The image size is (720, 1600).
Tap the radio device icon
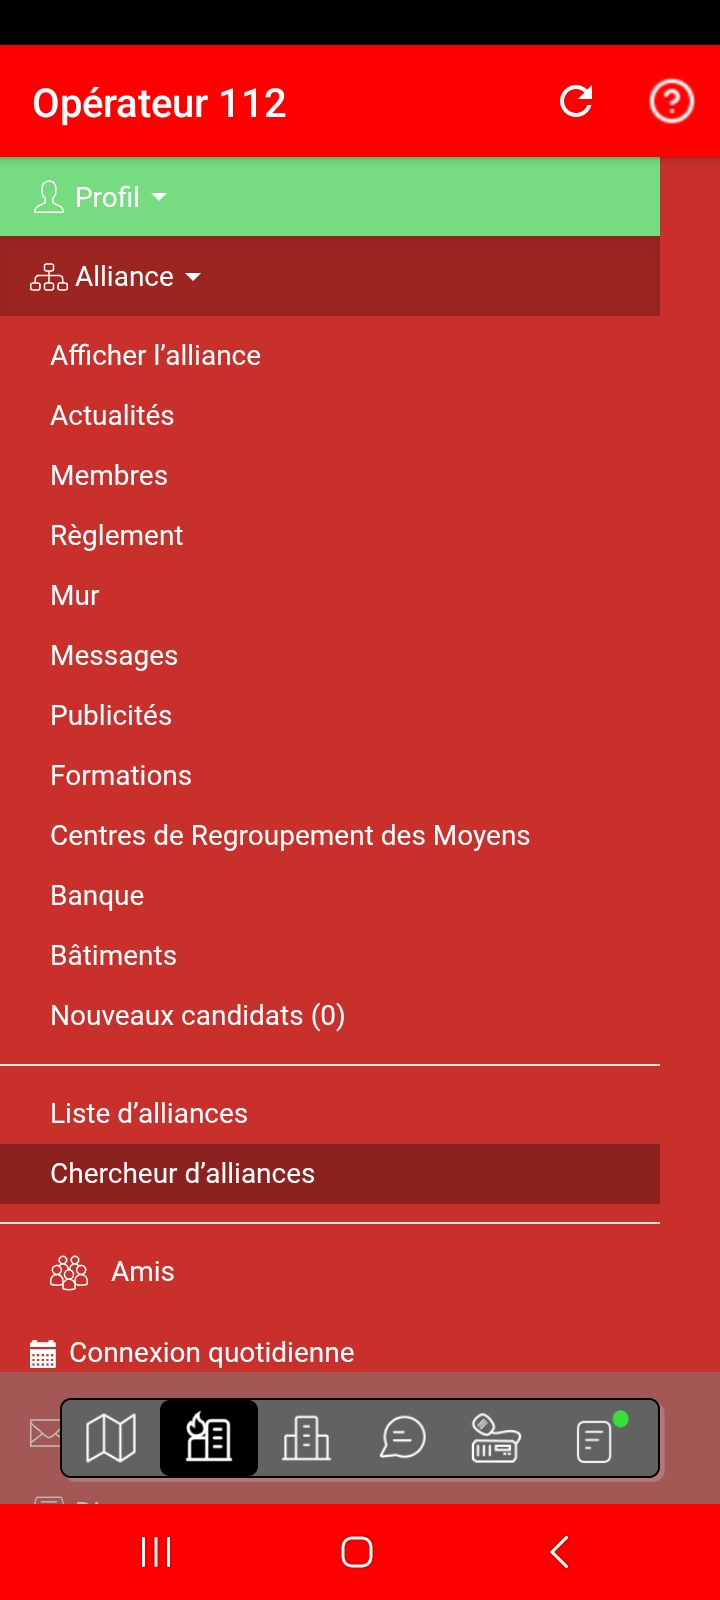coord(496,1439)
